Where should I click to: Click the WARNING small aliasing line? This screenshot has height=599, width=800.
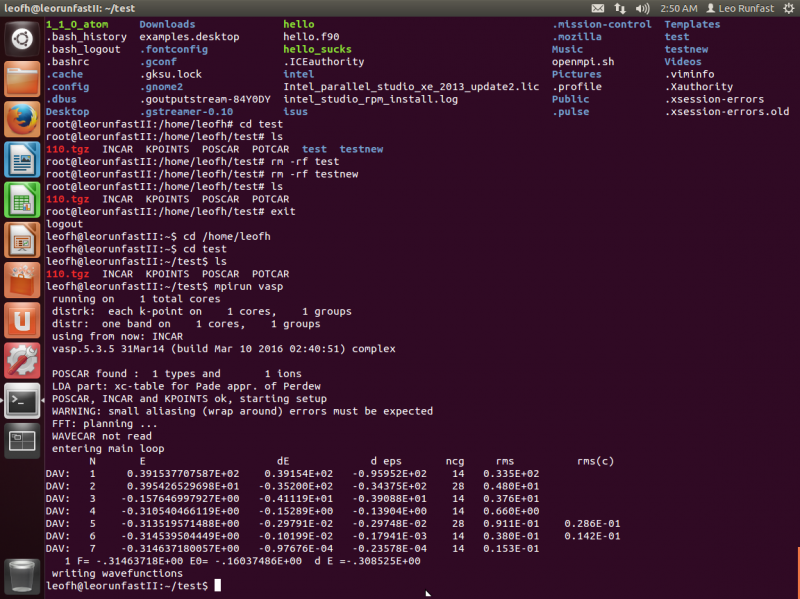(242, 411)
